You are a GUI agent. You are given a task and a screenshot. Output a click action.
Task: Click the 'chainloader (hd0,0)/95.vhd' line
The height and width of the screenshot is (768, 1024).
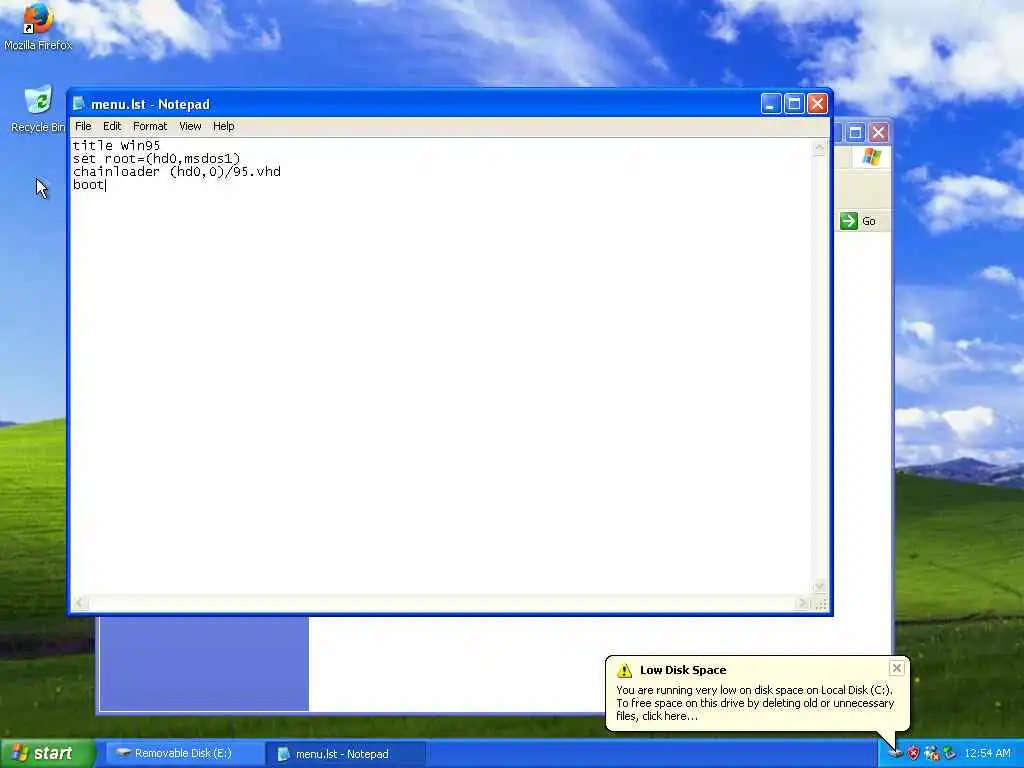[x=177, y=172]
